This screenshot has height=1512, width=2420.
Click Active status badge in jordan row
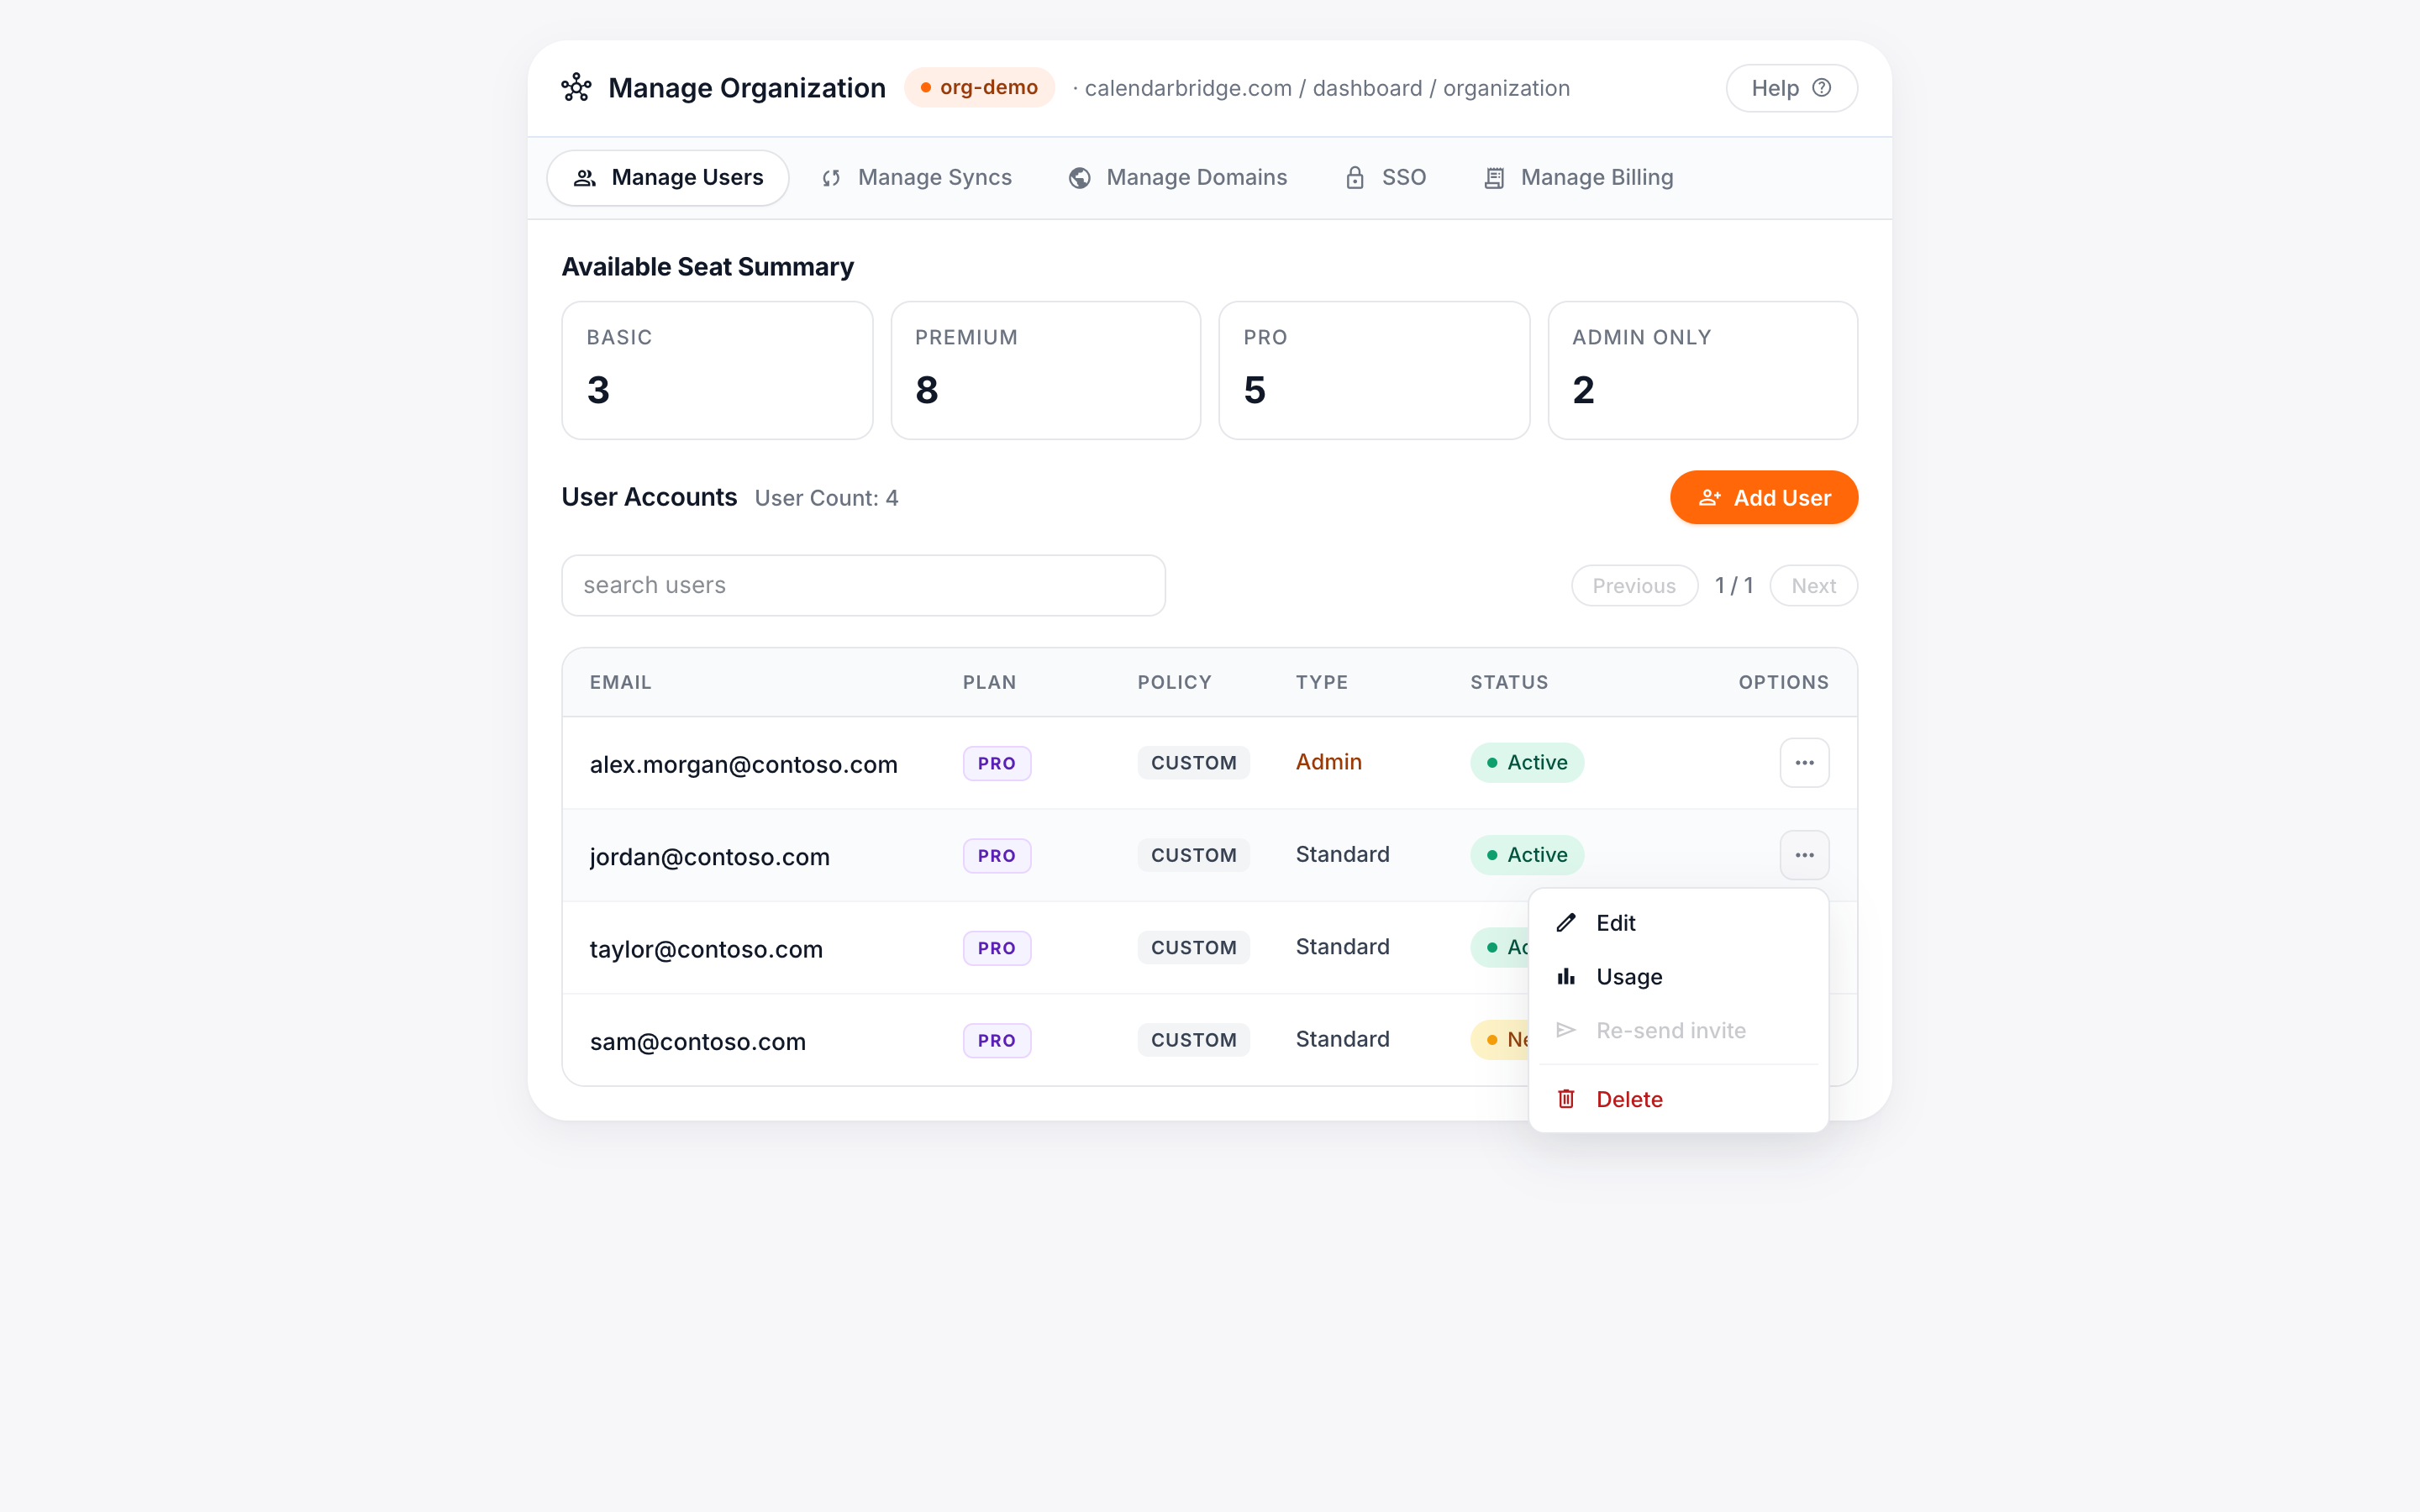[1526, 855]
